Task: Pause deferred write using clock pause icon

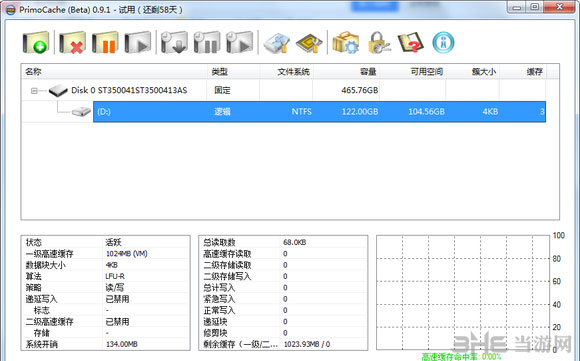Action: [x=207, y=42]
